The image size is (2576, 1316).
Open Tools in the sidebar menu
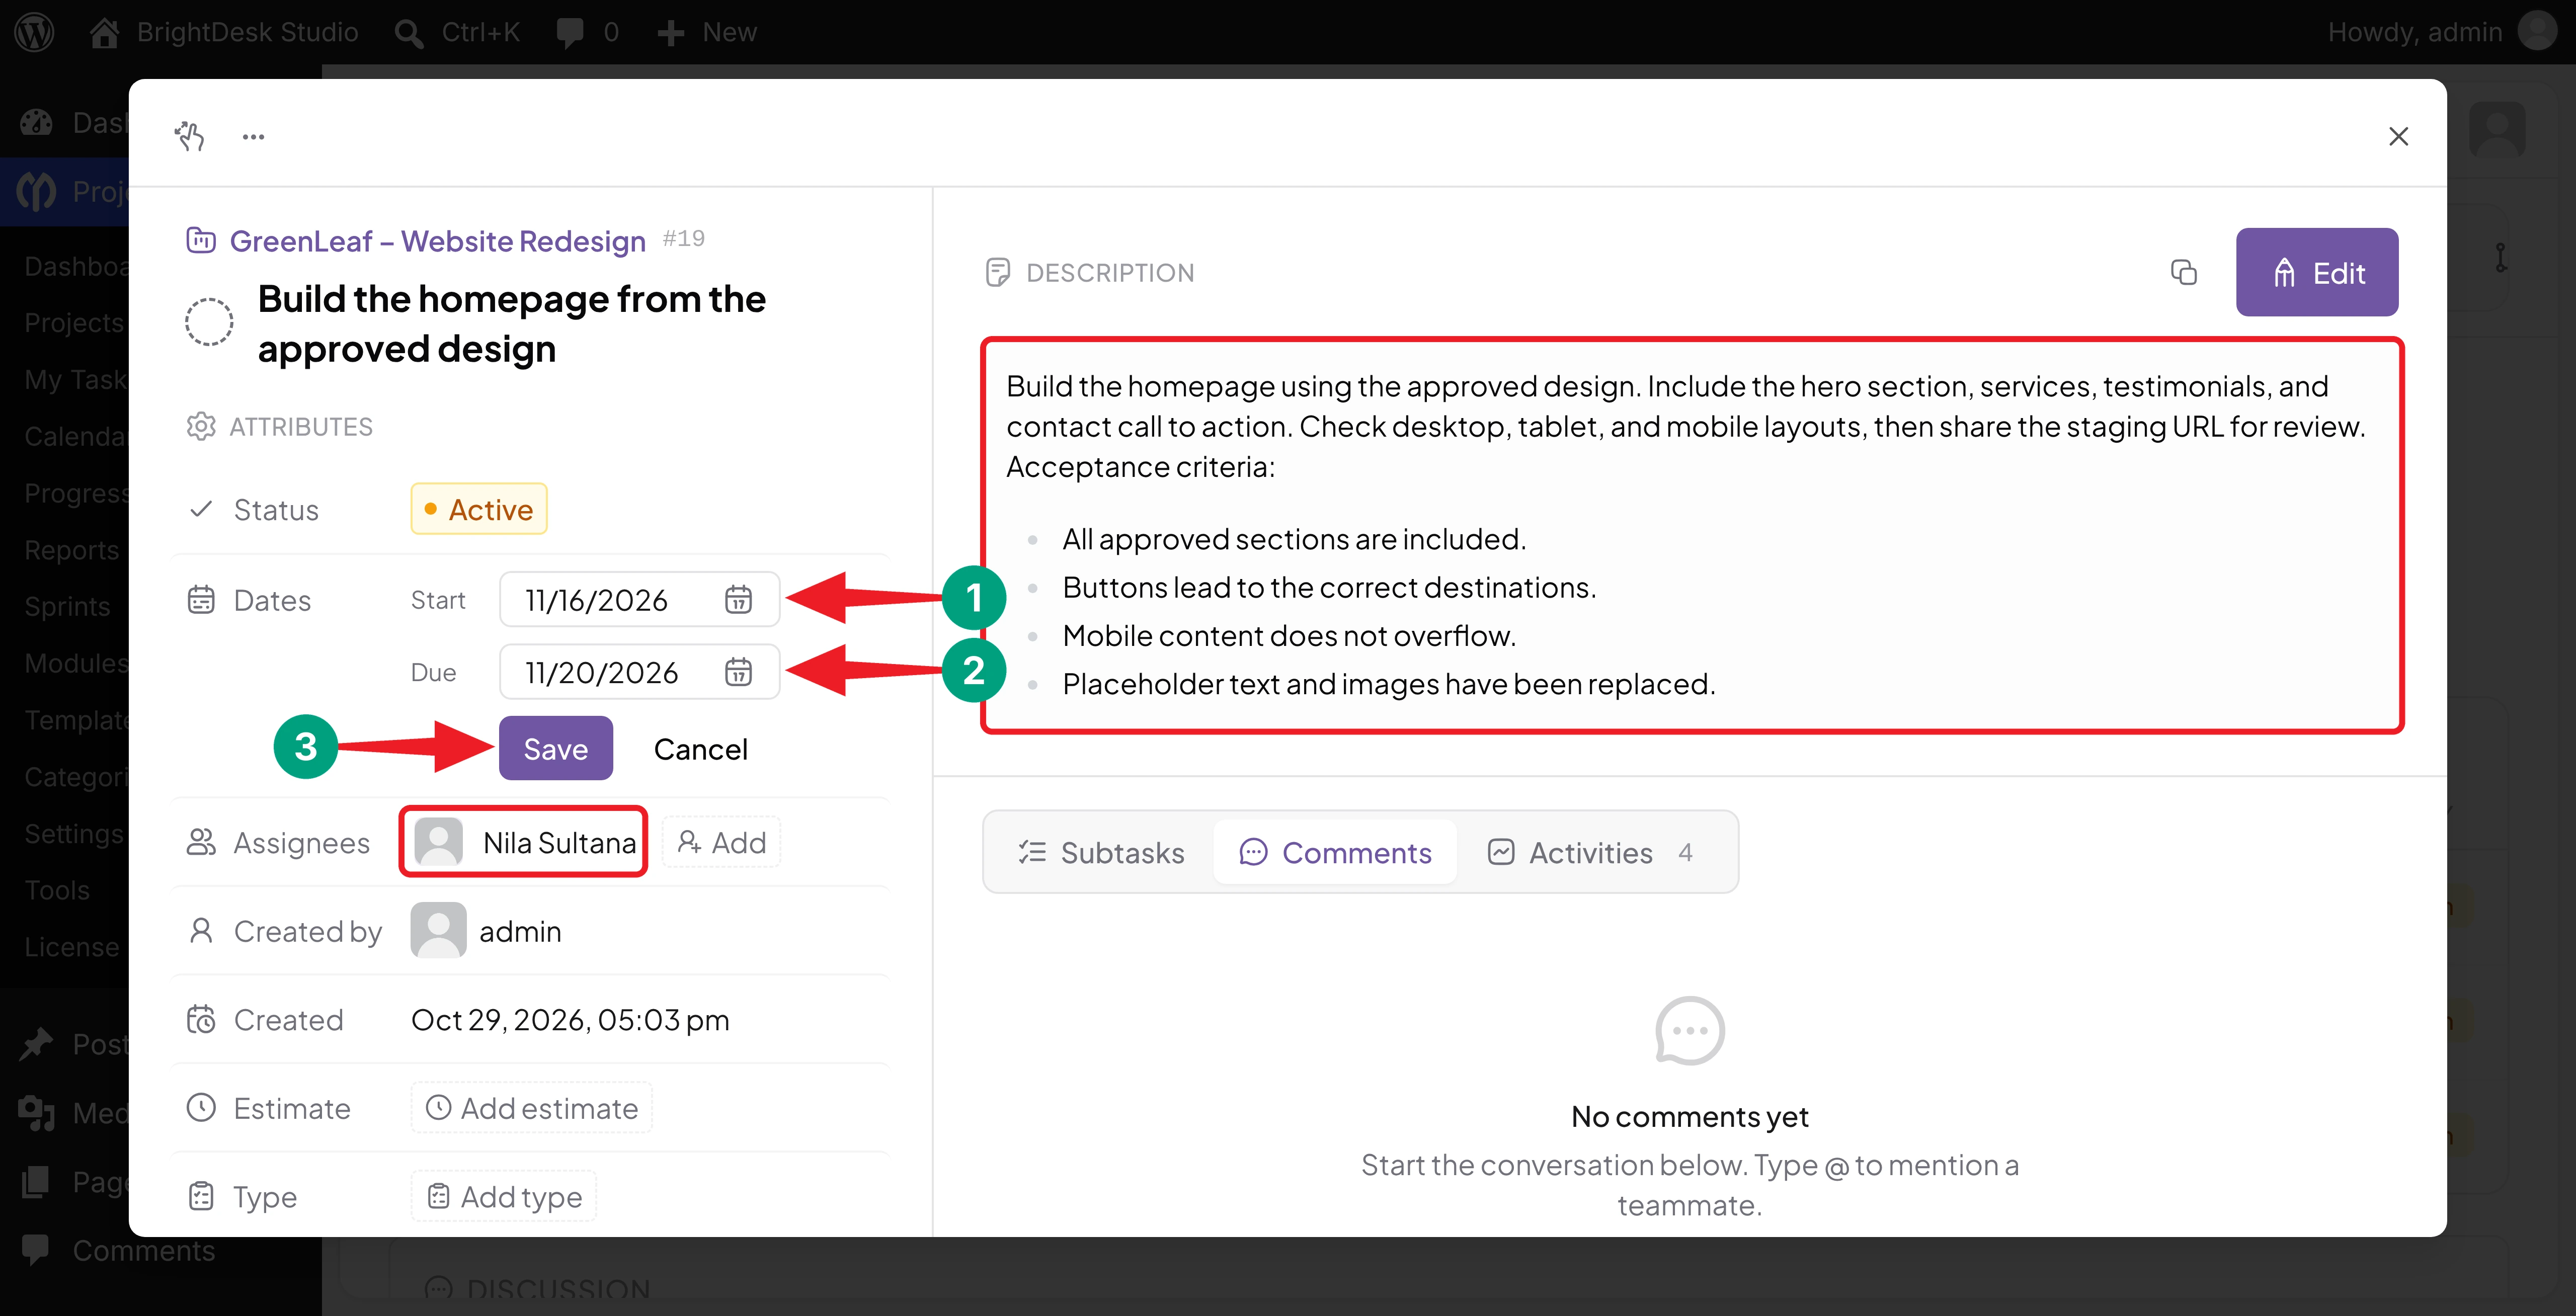click(57, 890)
